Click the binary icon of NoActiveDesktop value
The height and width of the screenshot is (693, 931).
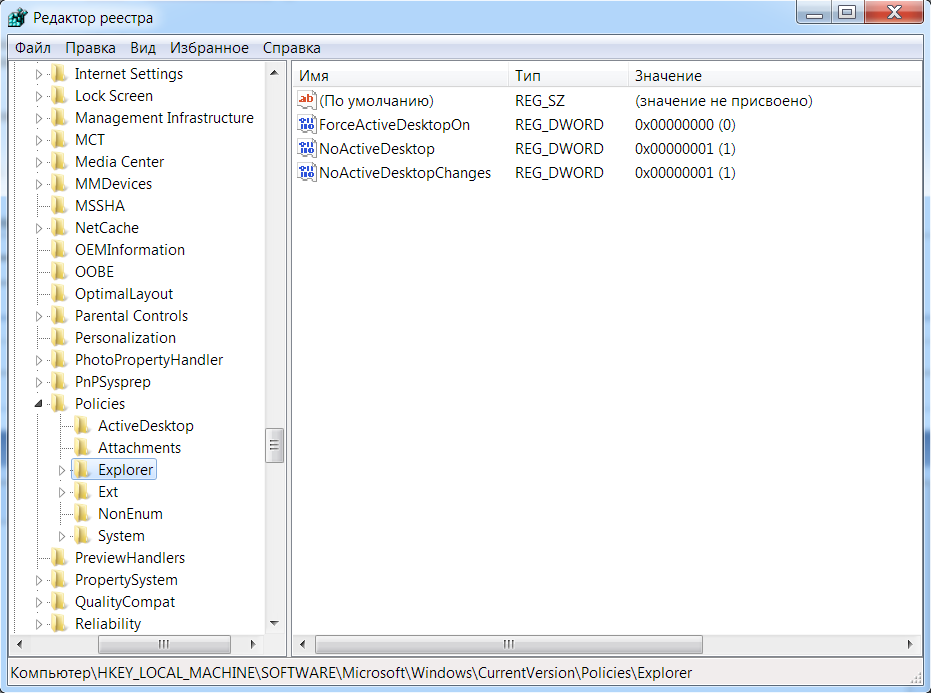tap(307, 149)
